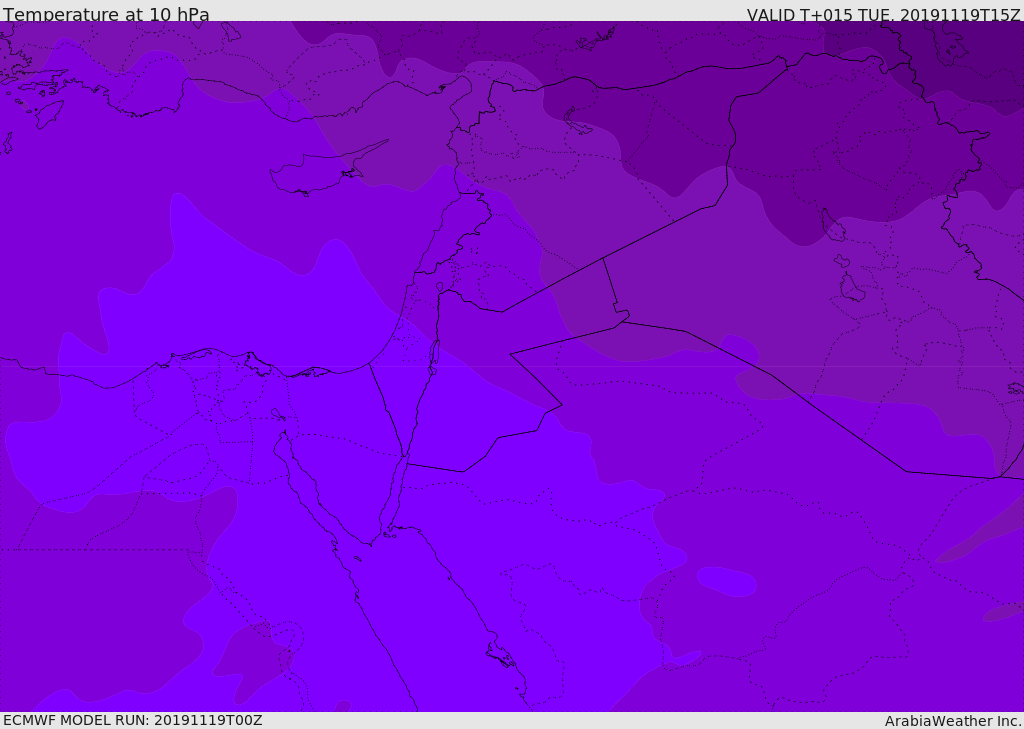
Task: Click the "Temperature at 10 hPa" title
Action: pos(106,15)
